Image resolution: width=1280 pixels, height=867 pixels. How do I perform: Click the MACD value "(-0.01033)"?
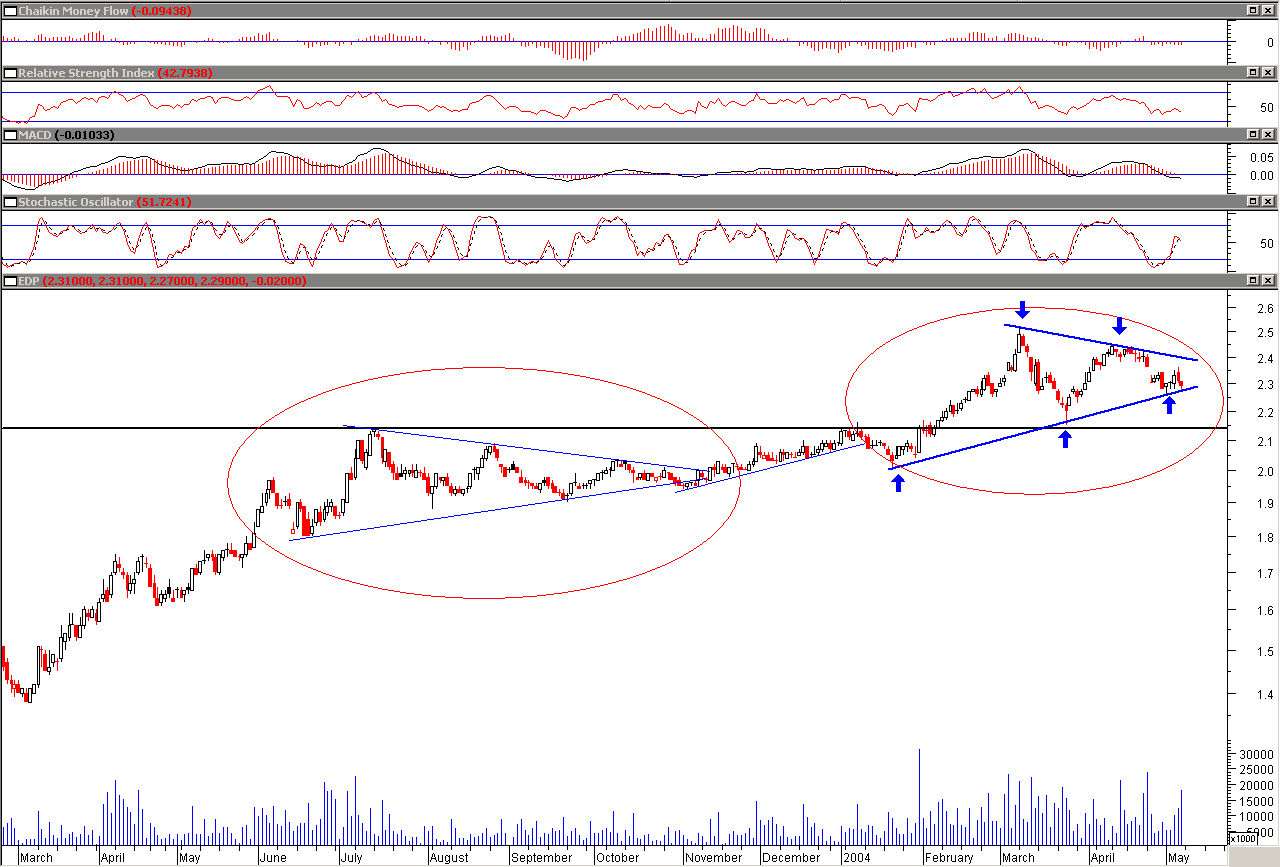click(85, 134)
